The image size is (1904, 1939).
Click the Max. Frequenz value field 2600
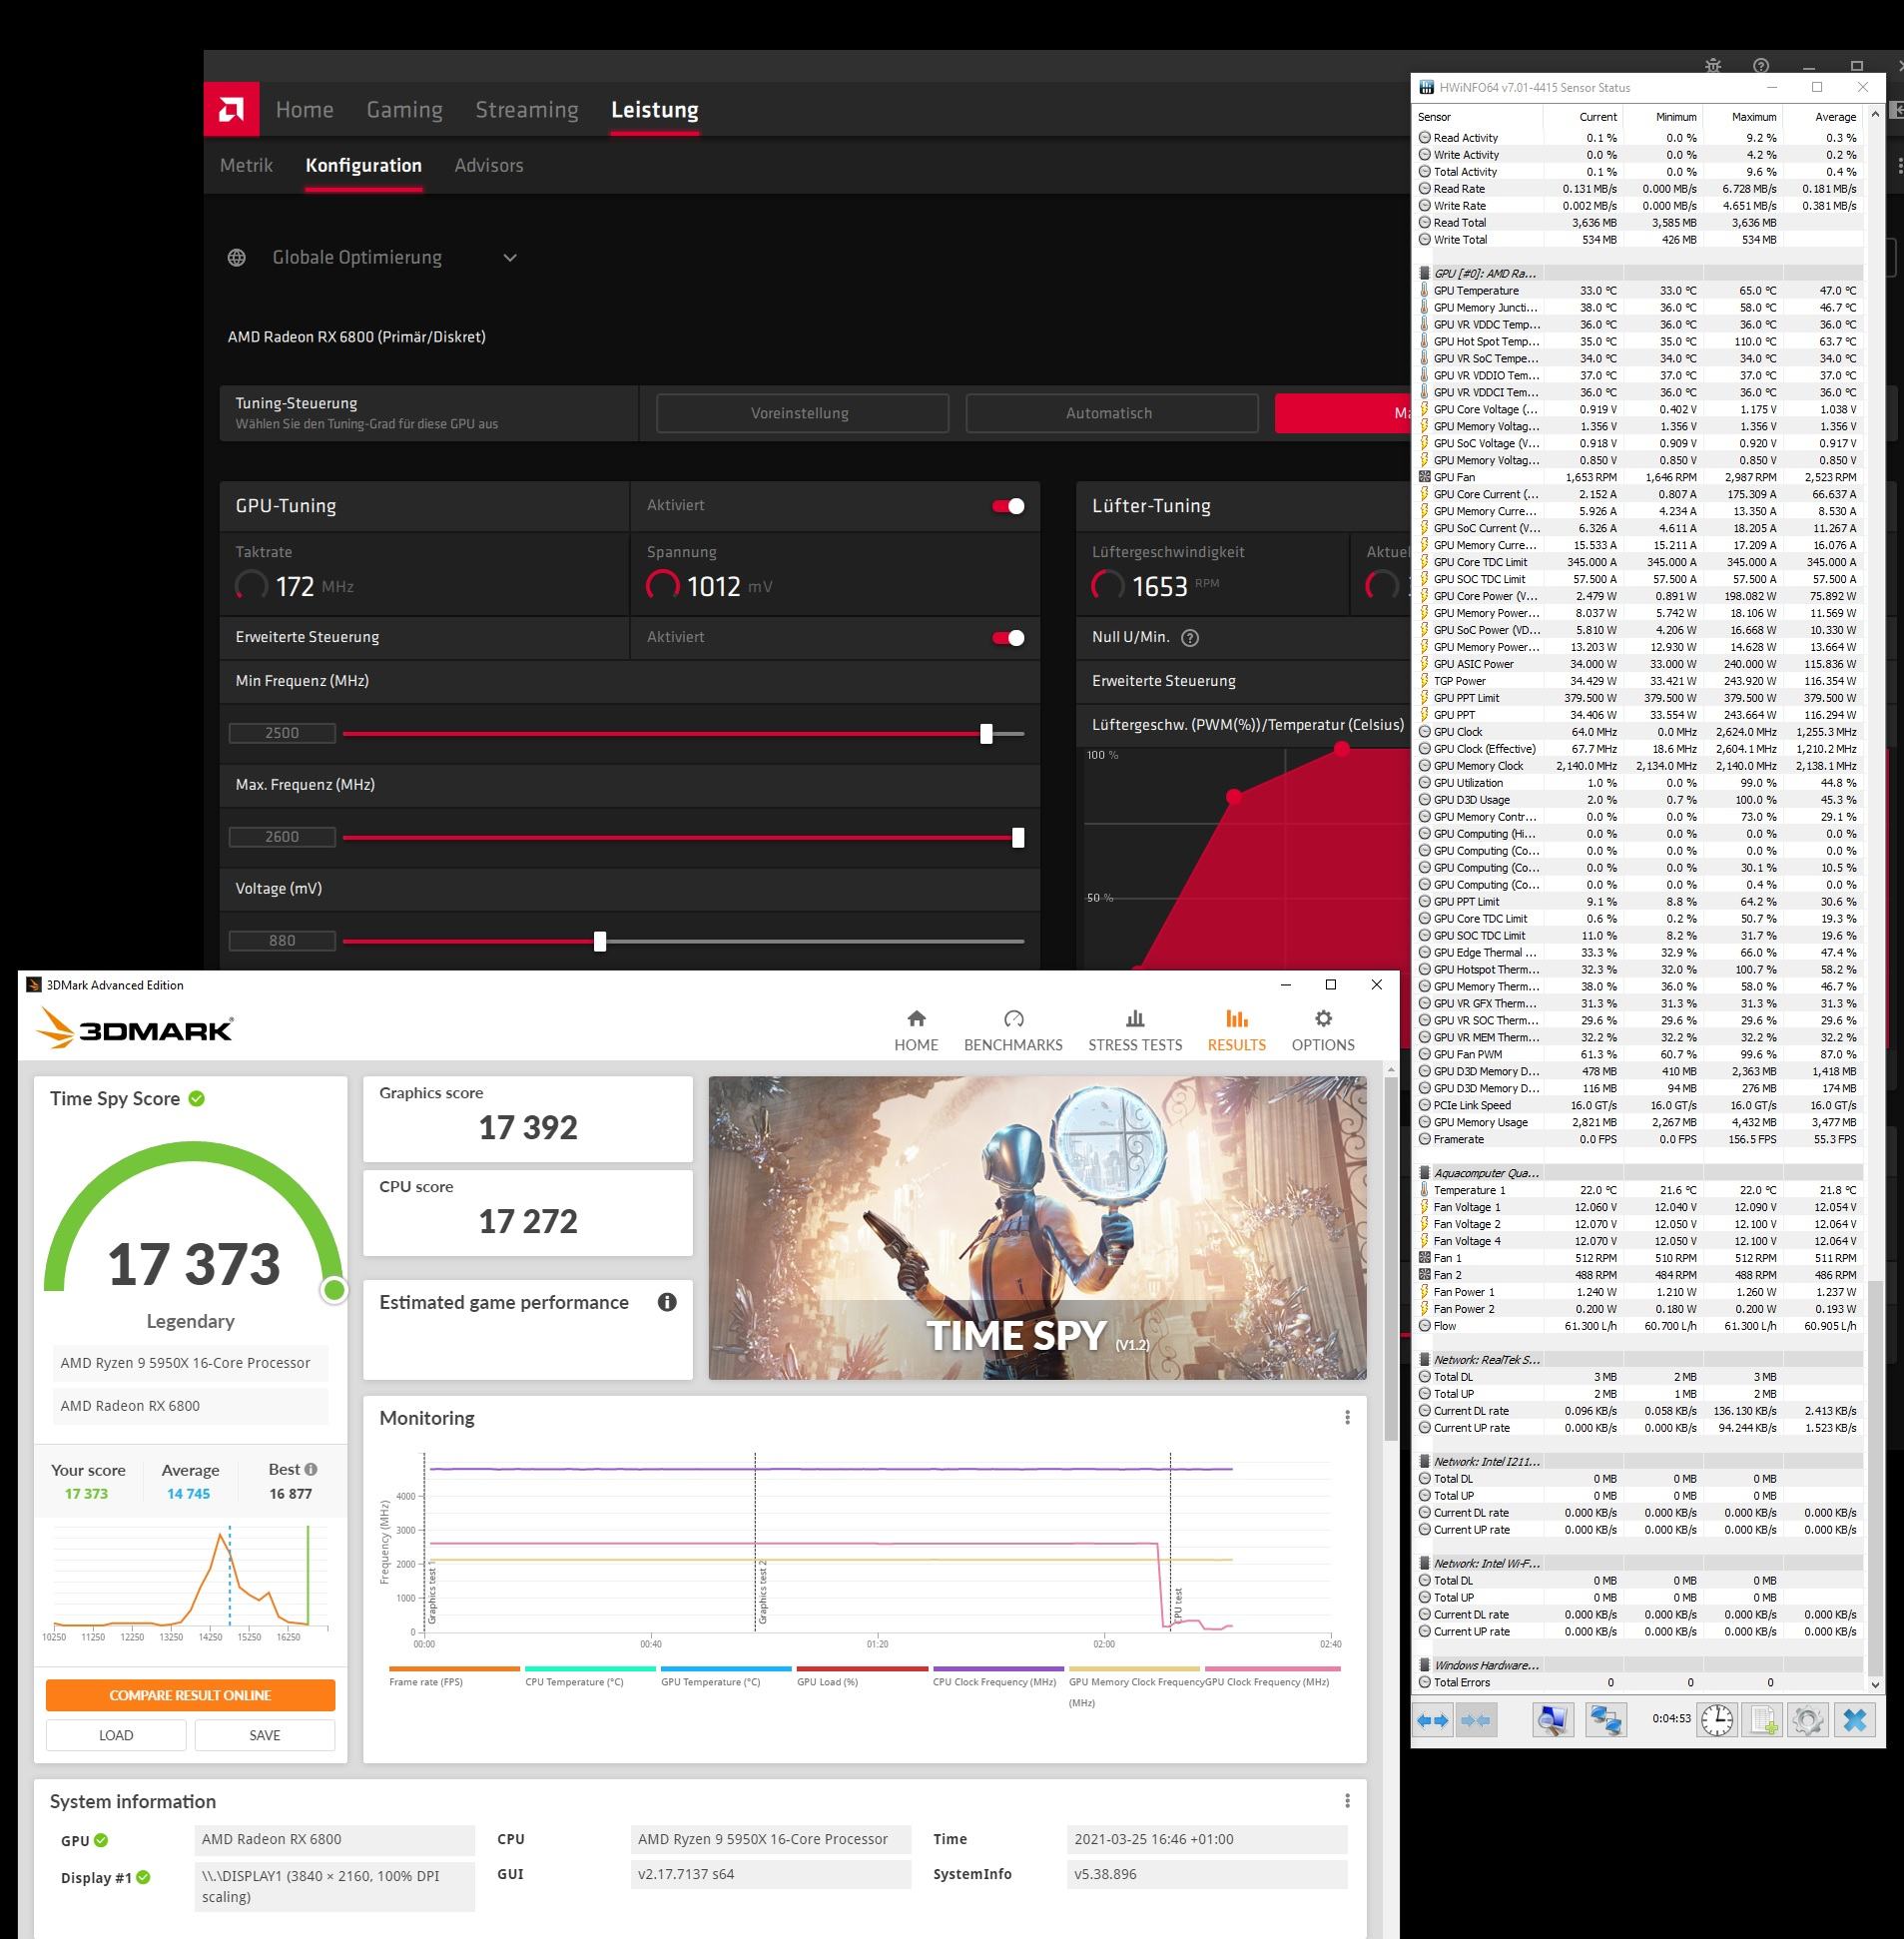pyautogui.click(x=282, y=837)
